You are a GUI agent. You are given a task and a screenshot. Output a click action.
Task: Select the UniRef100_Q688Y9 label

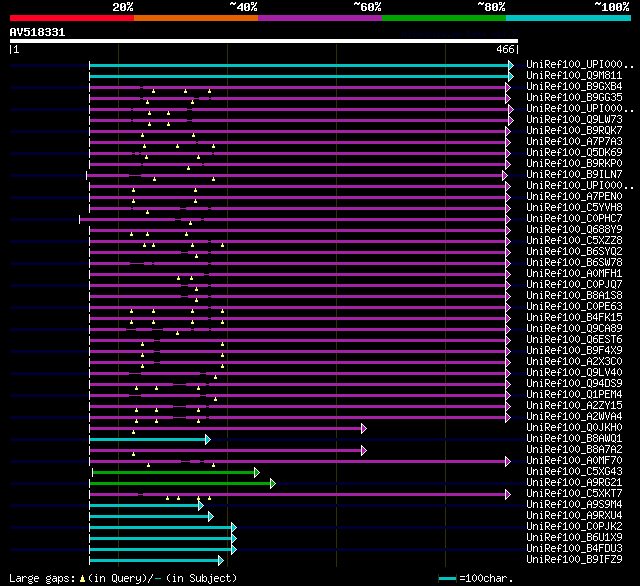coord(574,230)
